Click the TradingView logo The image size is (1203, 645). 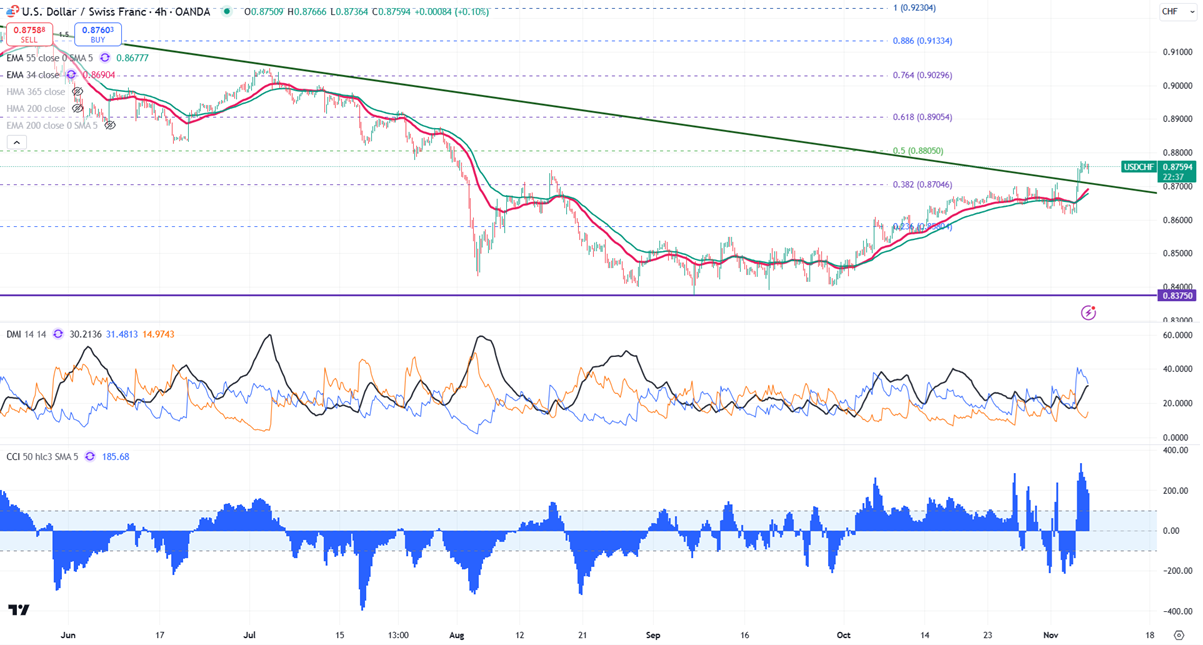tap(17, 610)
